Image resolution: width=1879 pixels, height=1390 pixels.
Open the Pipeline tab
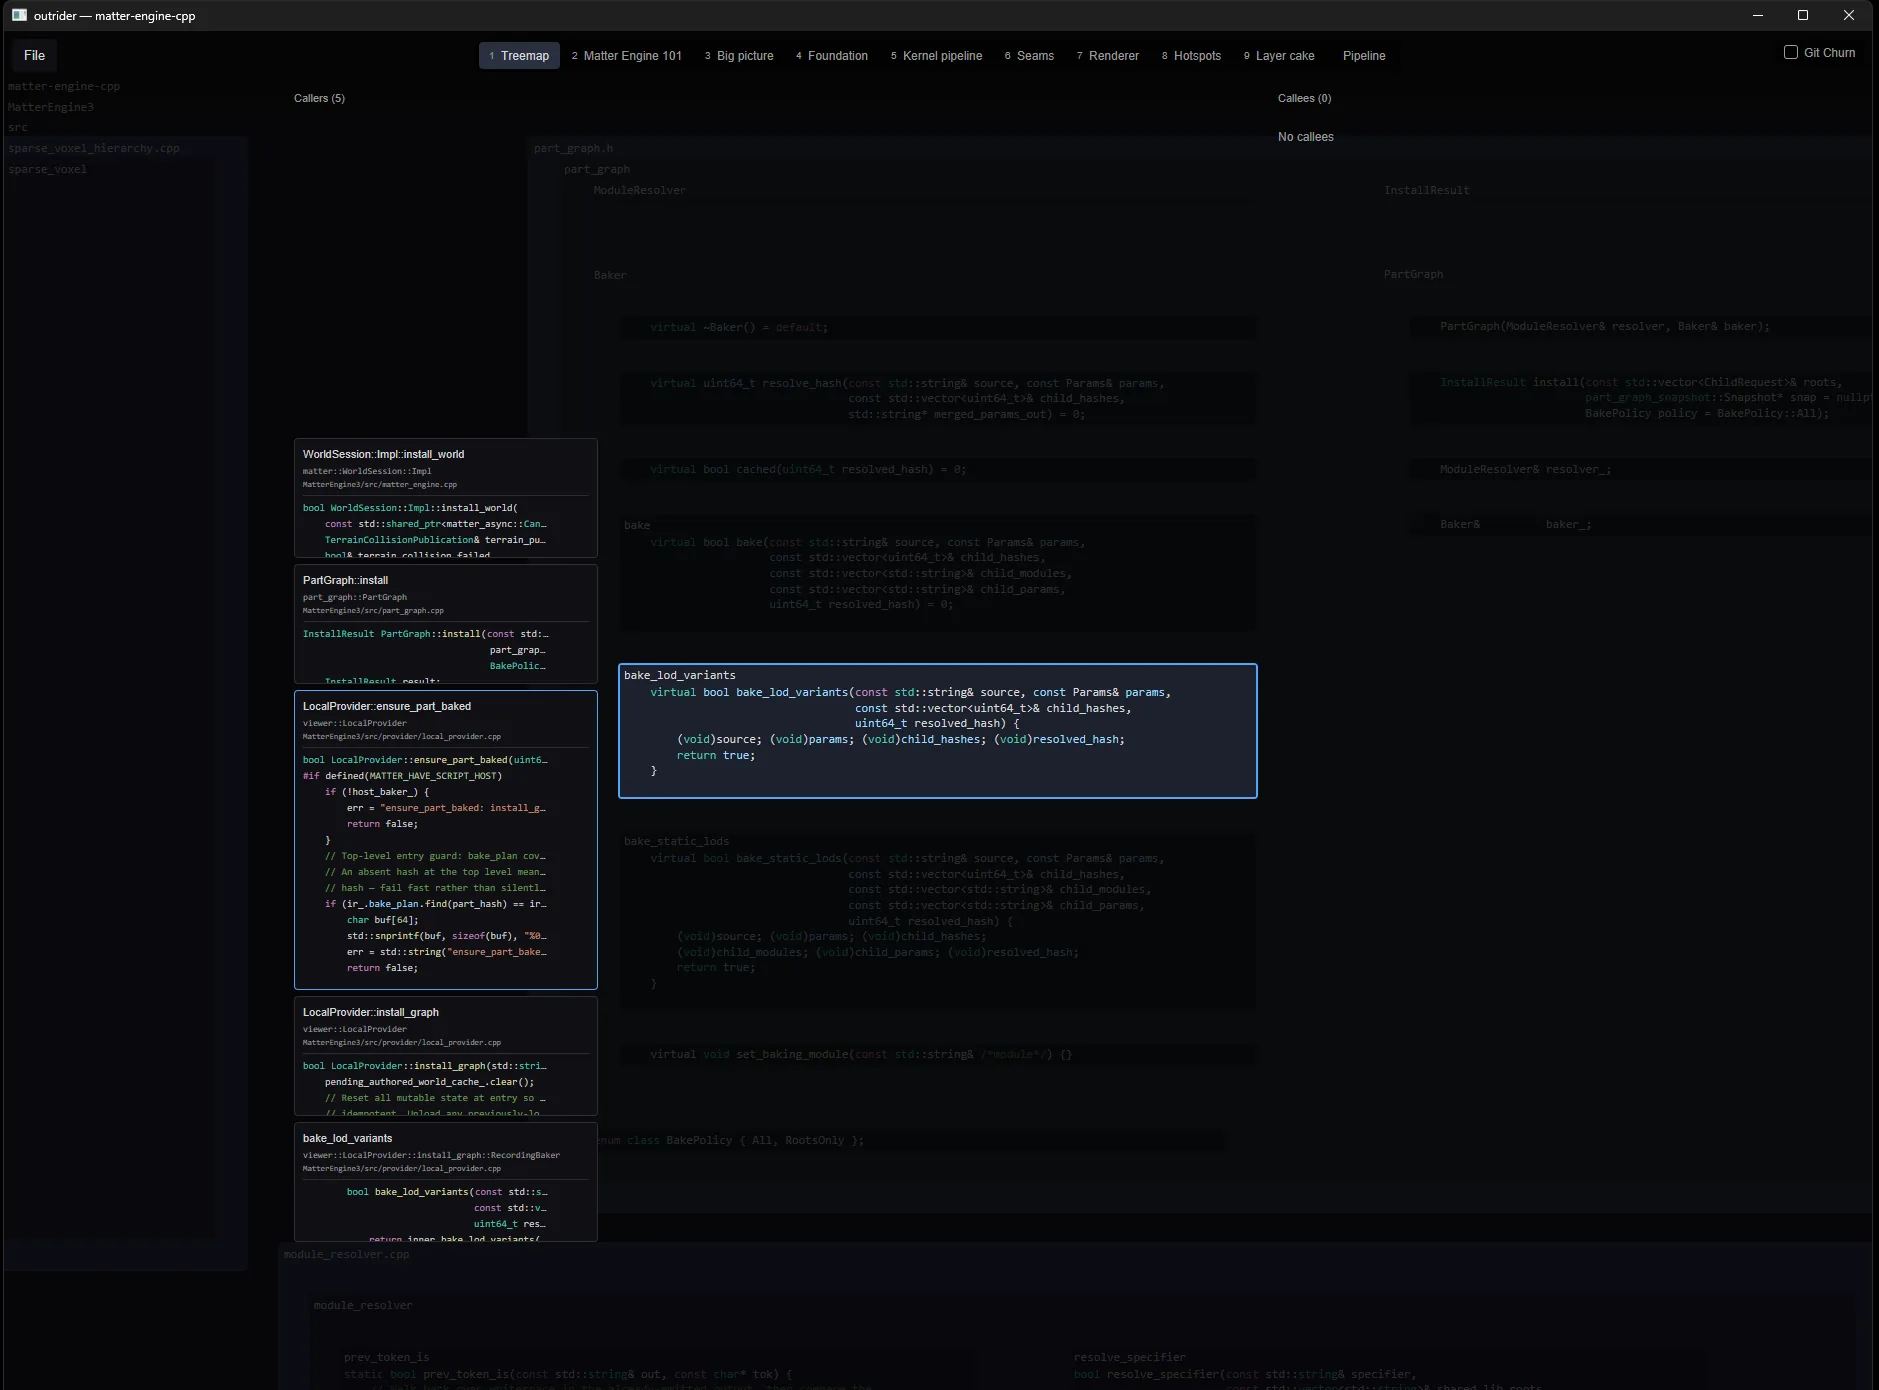point(1364,56)
